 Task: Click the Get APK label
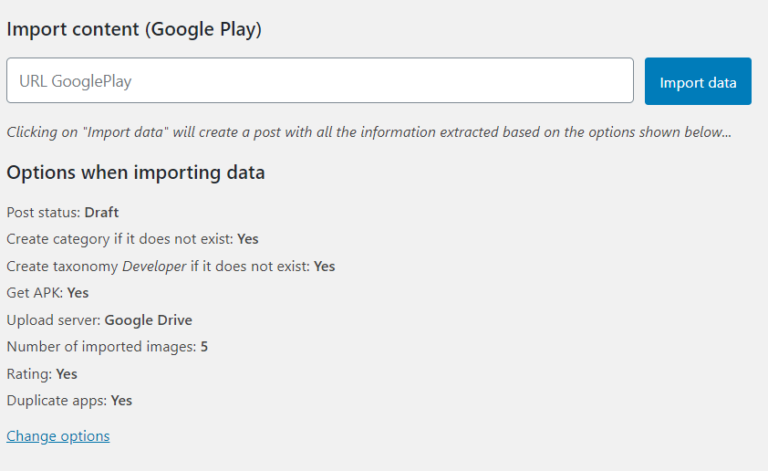pyautogui.click(x=34, y=293)
